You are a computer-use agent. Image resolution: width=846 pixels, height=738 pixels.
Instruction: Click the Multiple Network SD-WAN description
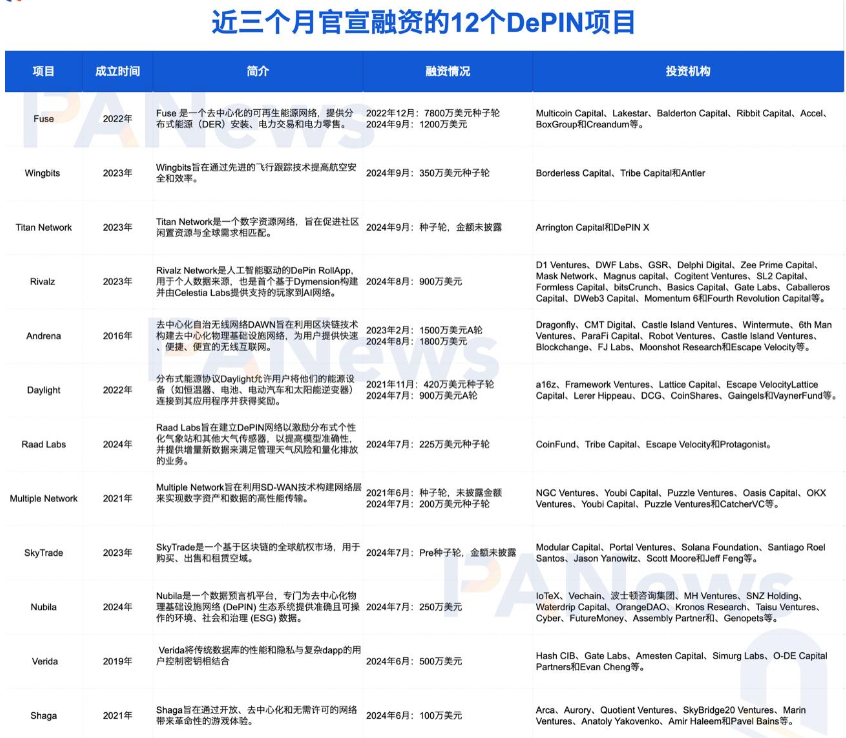[258, 493]
